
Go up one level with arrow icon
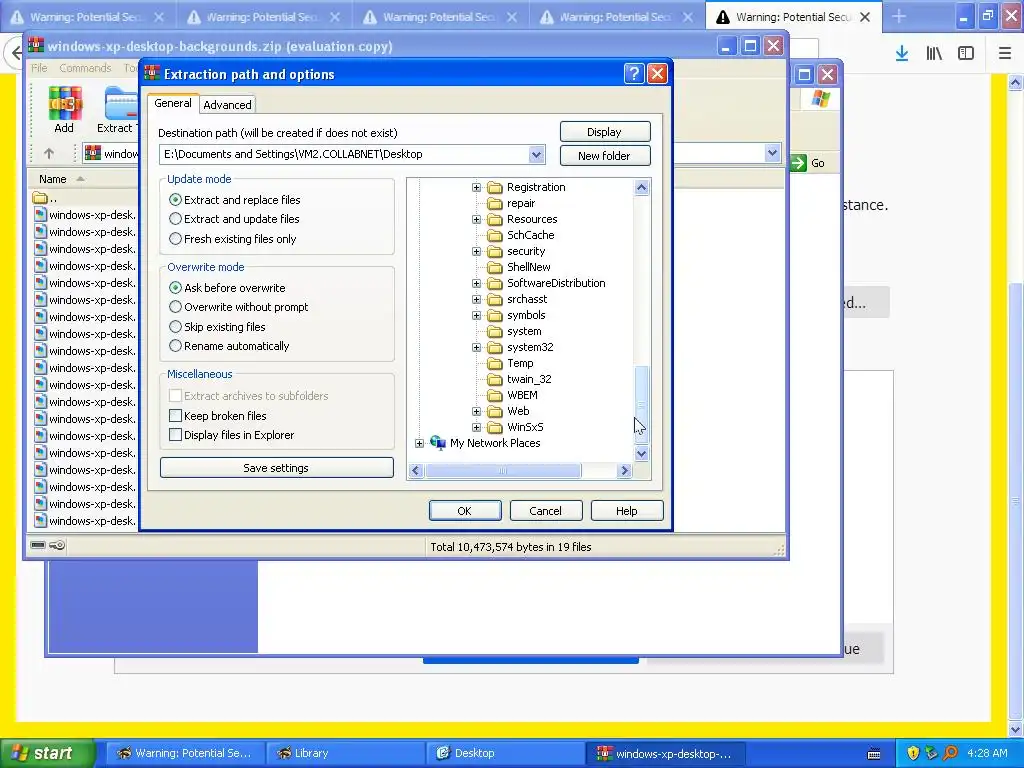click(49, 153)
